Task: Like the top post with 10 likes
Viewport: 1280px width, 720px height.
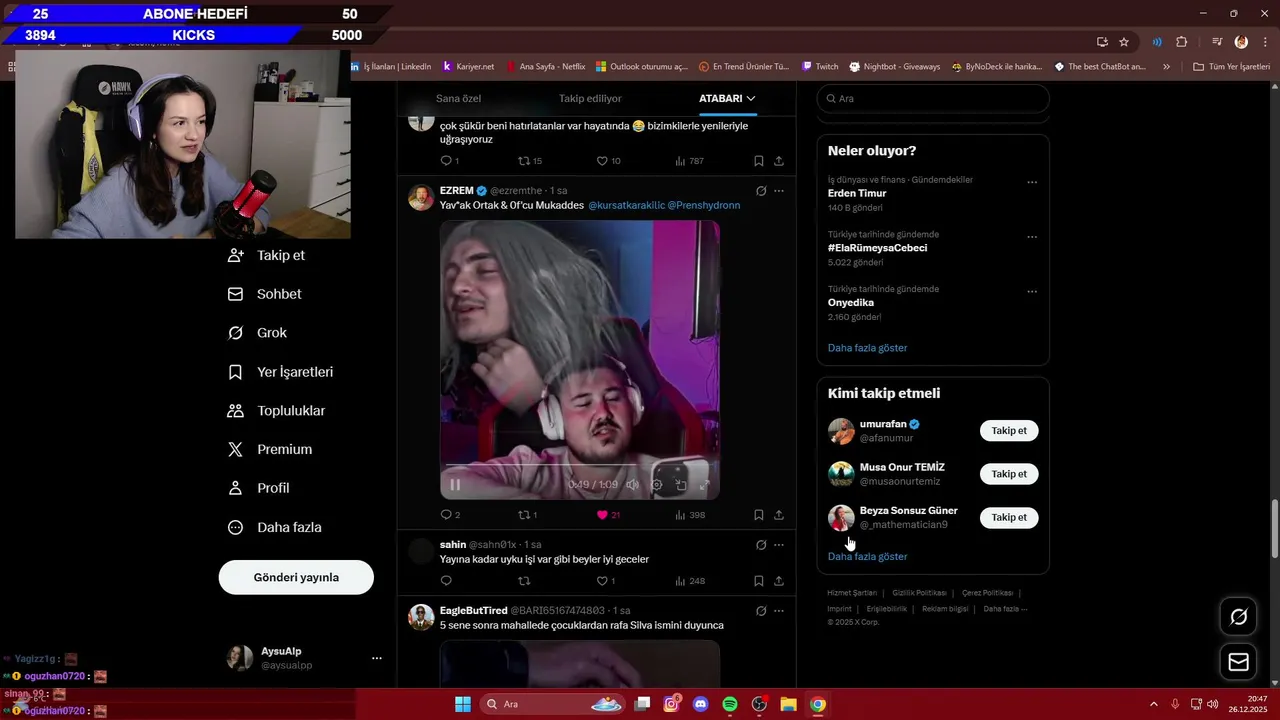Action: point(602,161)
